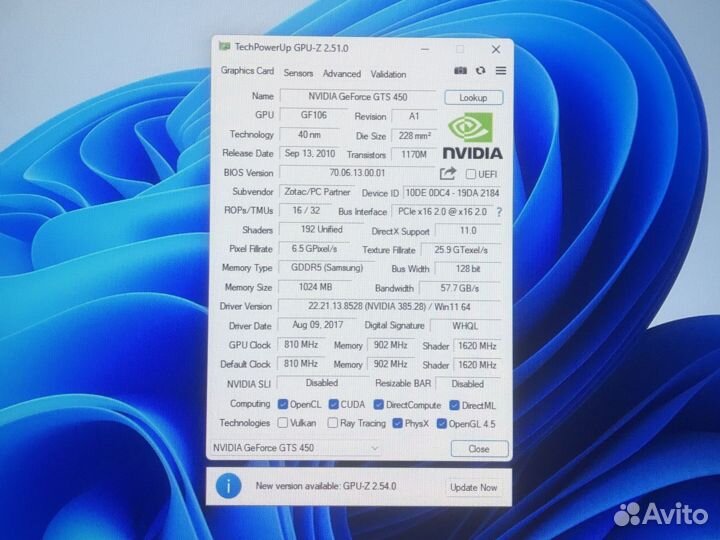Minimize the GPU-Z window
The image size is (720, 540).
425,49
